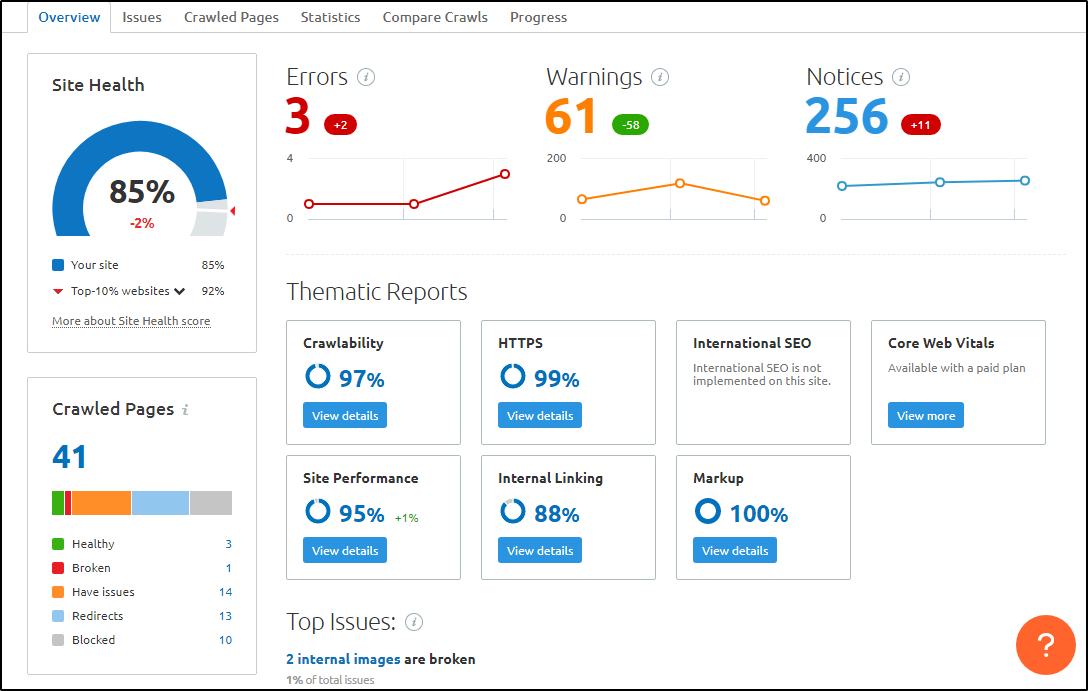Open the More about Site Health score link
Image resolution: width=1088 pixels, height=691 pixels.
tap(131, 321)
